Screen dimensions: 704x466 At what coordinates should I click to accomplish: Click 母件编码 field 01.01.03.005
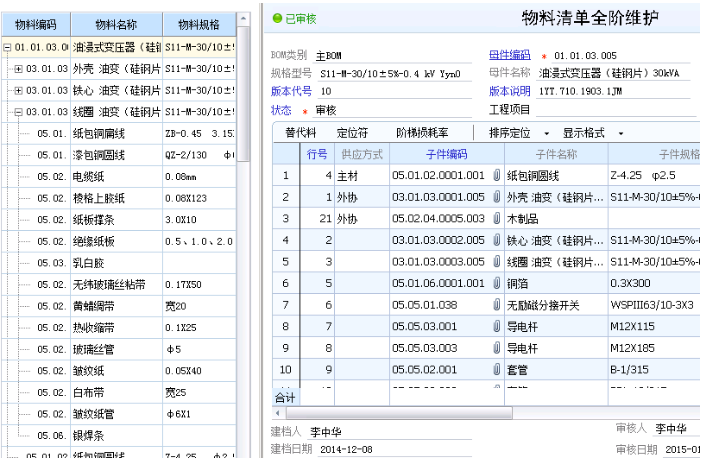click(621, 55)
